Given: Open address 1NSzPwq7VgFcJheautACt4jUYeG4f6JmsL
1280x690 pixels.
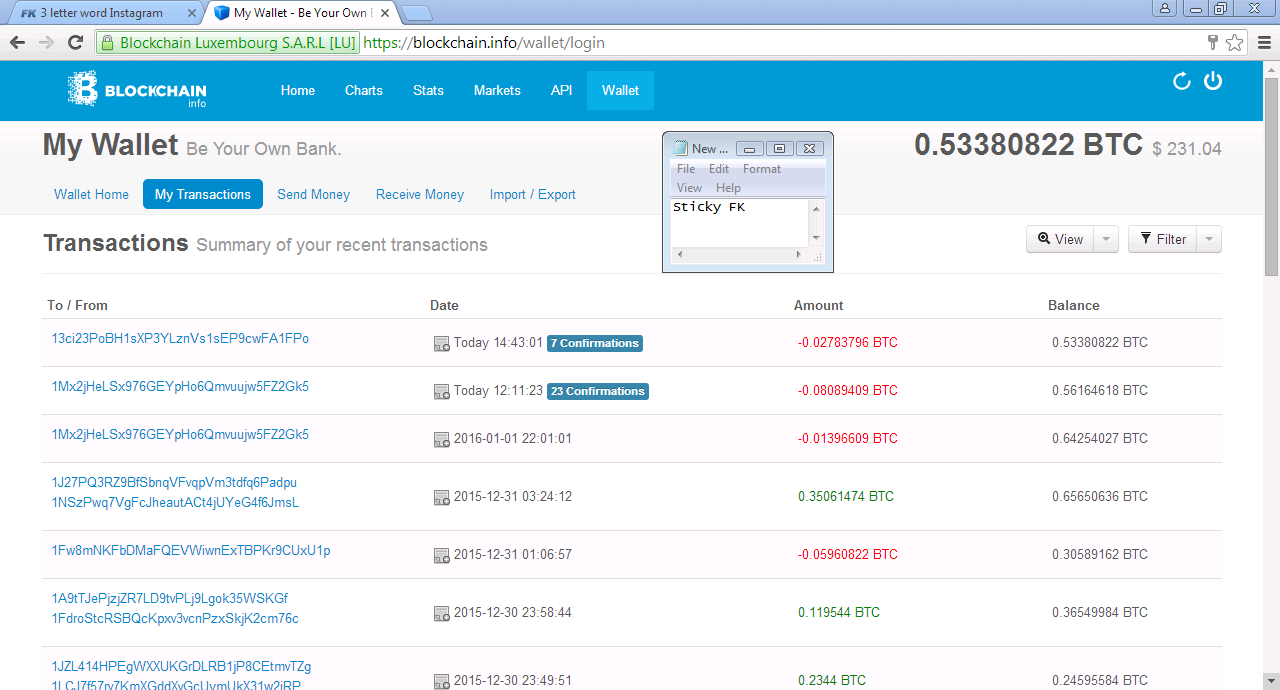Looking at the screenshot, I should 175,502.
